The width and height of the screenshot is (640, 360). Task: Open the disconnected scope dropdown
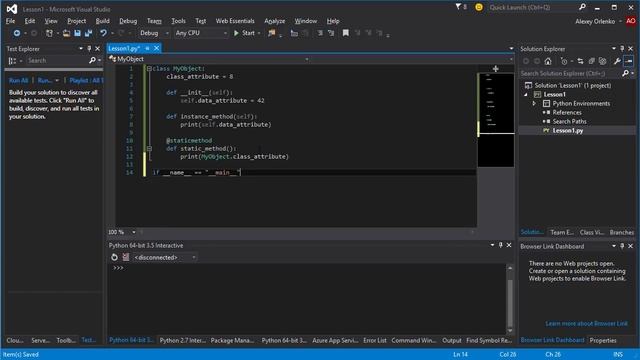[193, 257]
